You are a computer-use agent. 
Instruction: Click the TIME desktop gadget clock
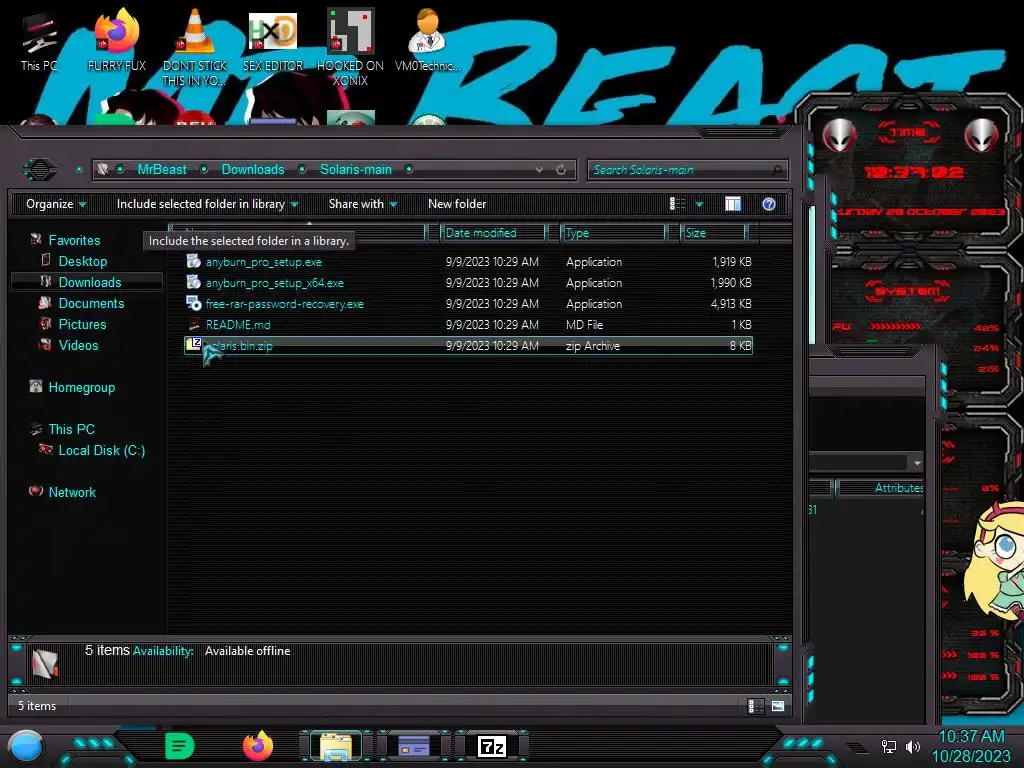[x=912, y=172]
